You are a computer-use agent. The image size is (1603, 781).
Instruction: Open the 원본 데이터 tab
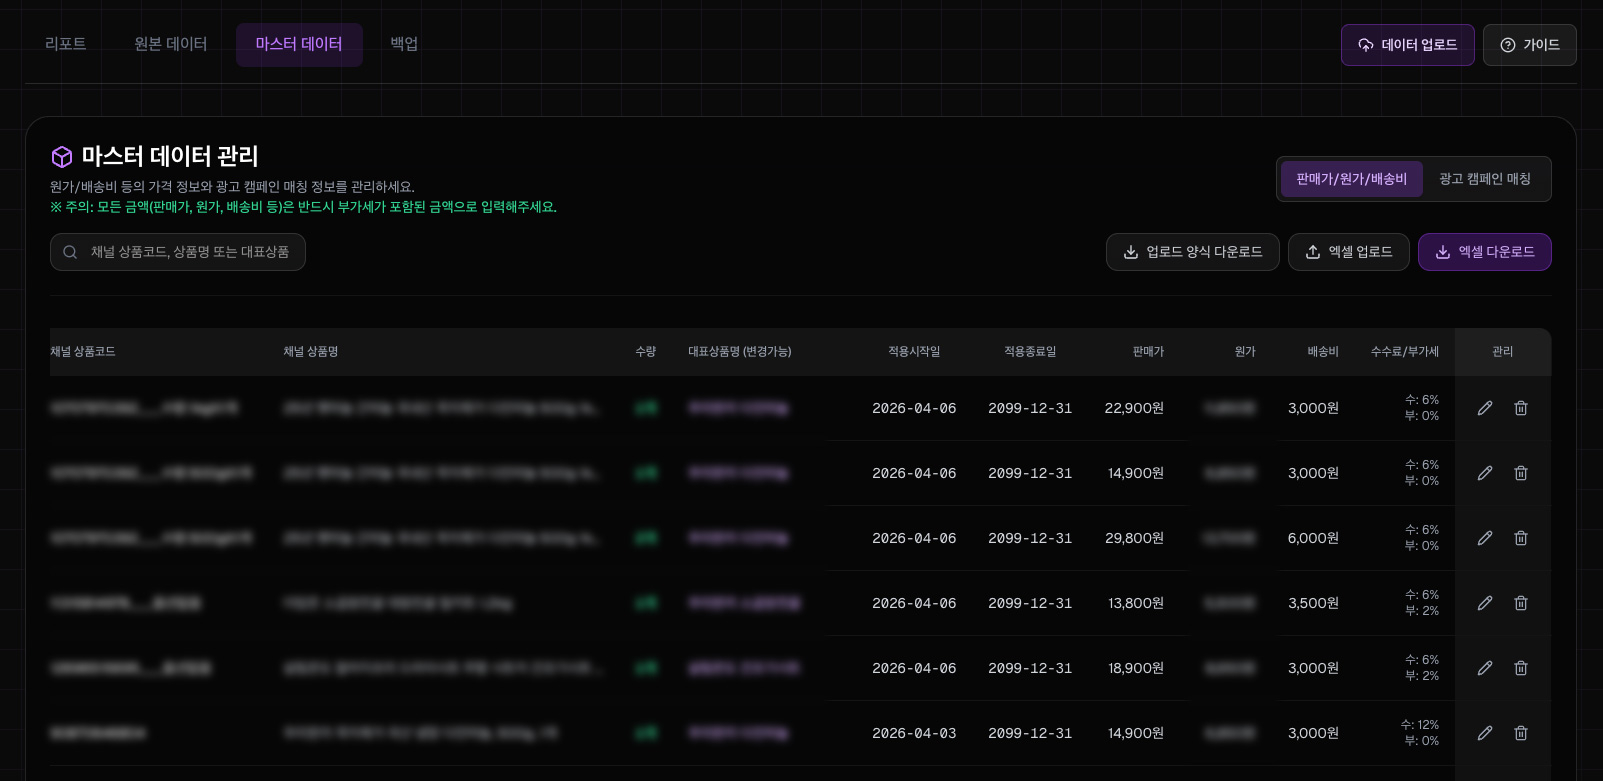point(171,44)
